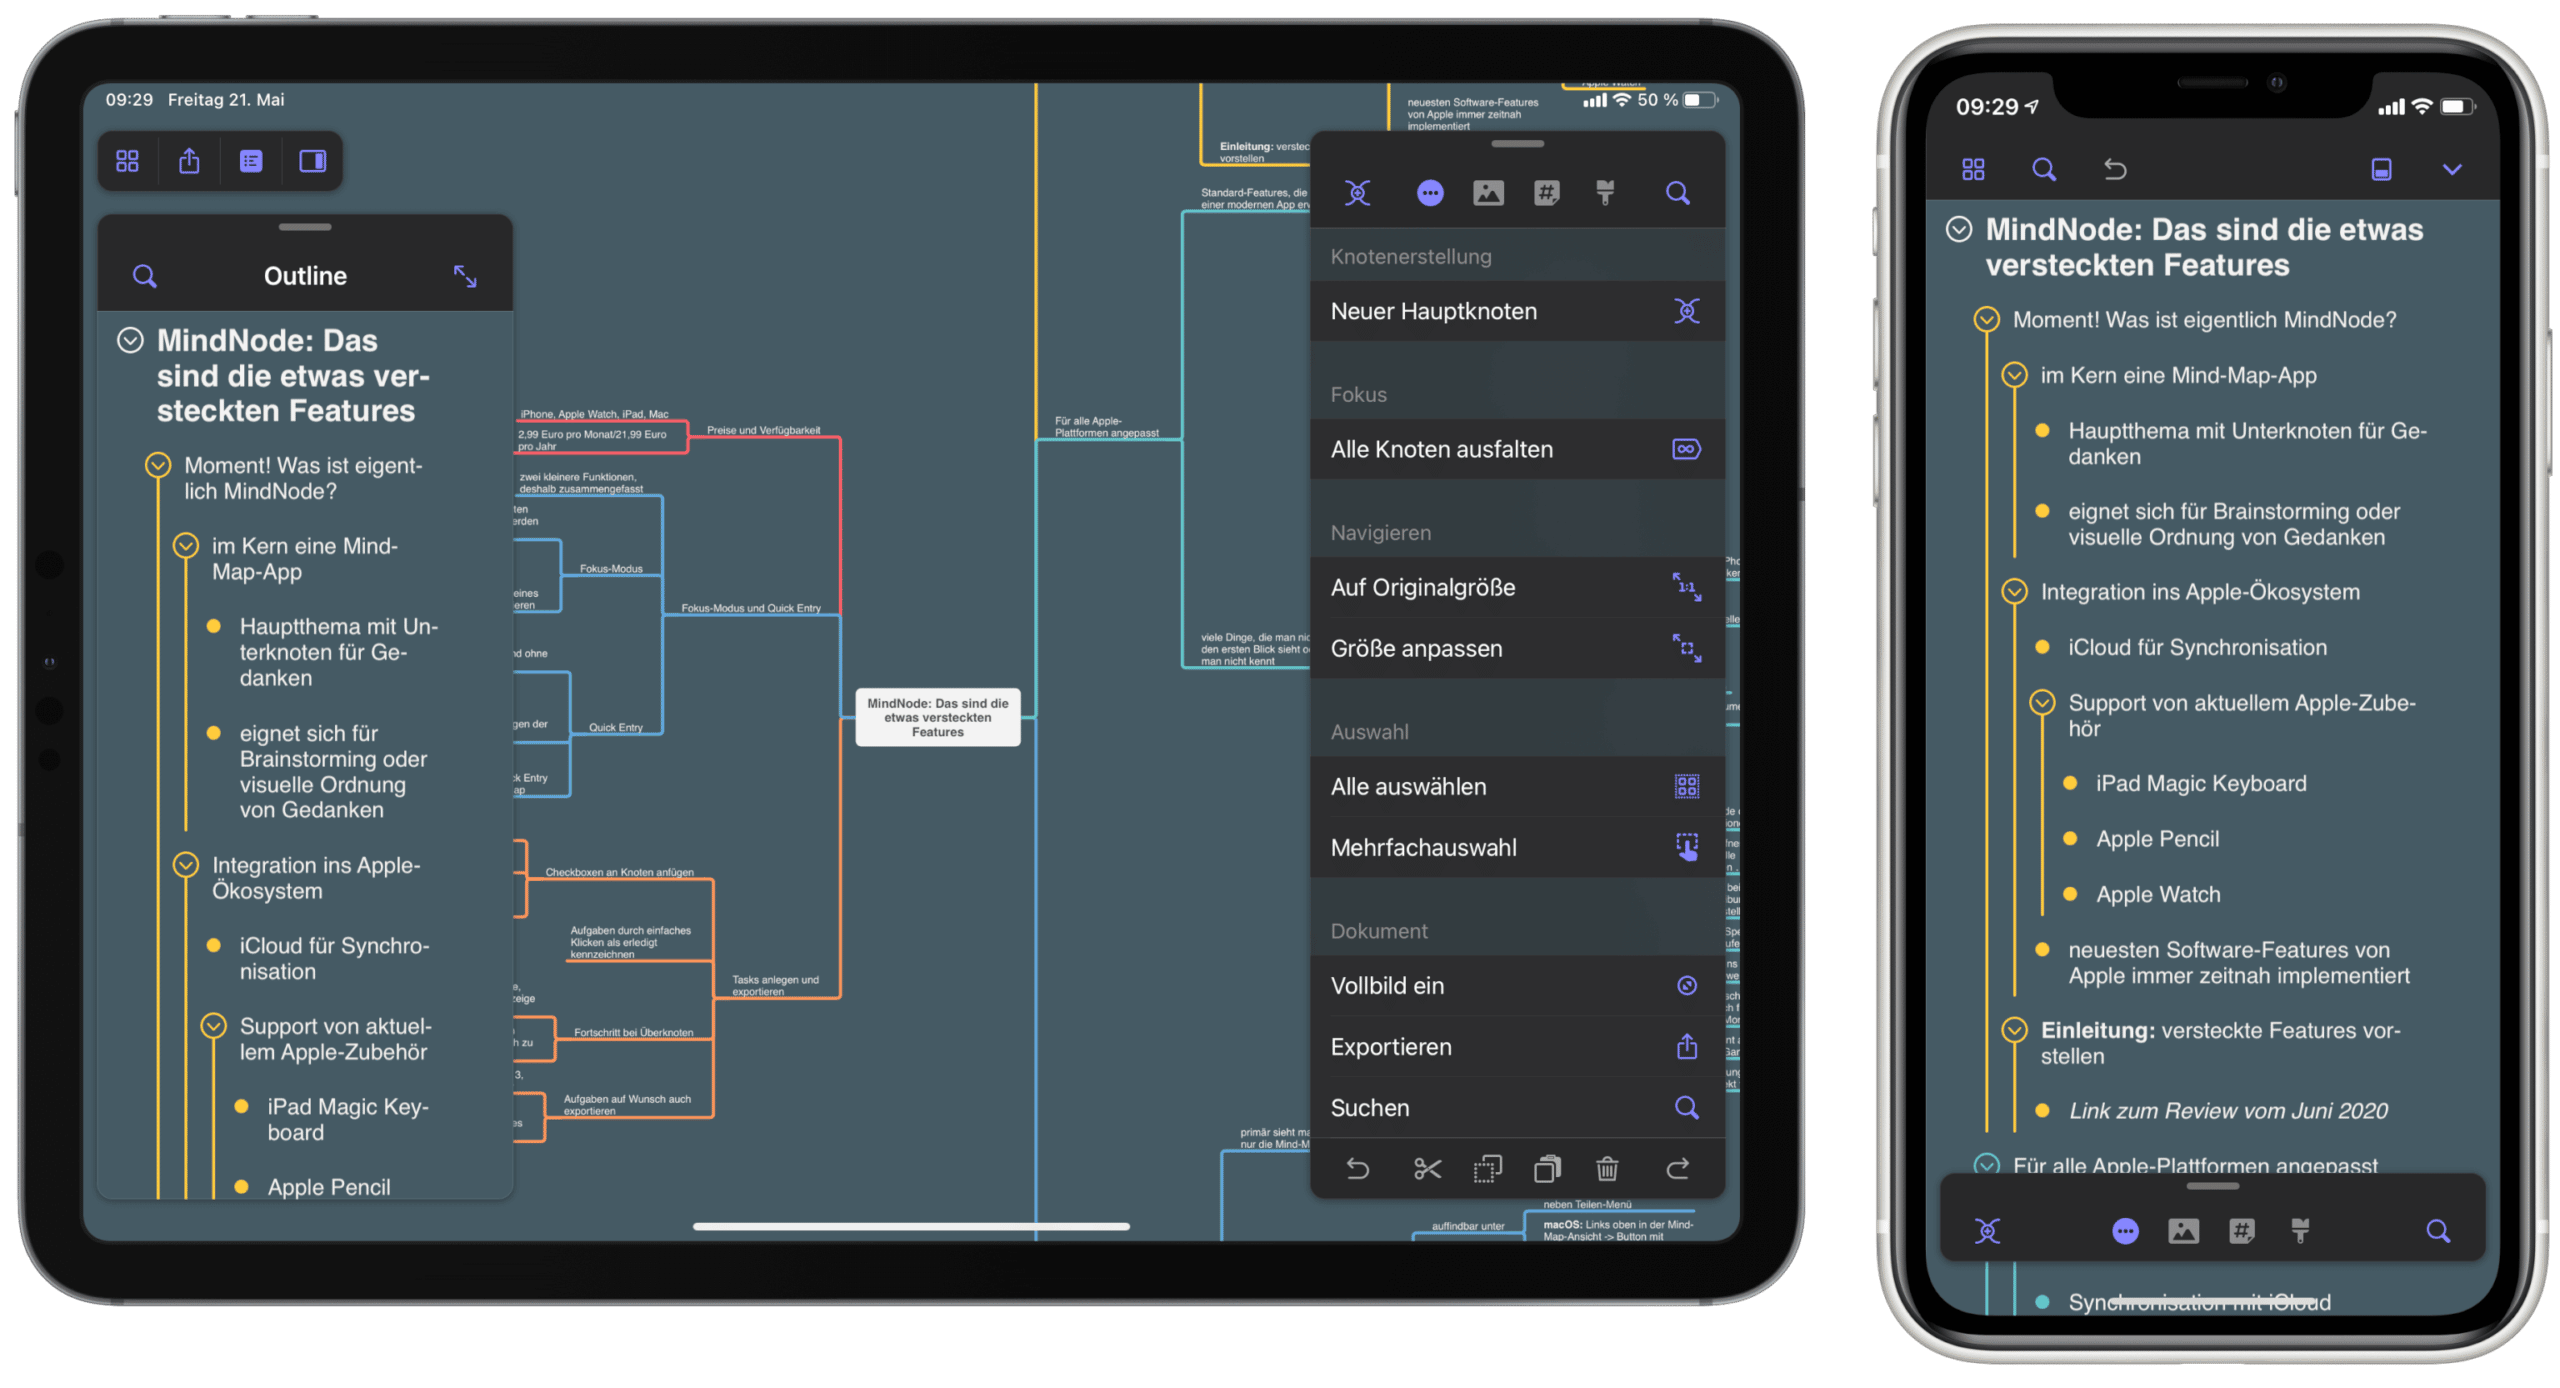Collapse 'Moment! Was ist eigentlich MindNode?' on iPhone
The image size is (2560, 1388).
coord(1986,319)
